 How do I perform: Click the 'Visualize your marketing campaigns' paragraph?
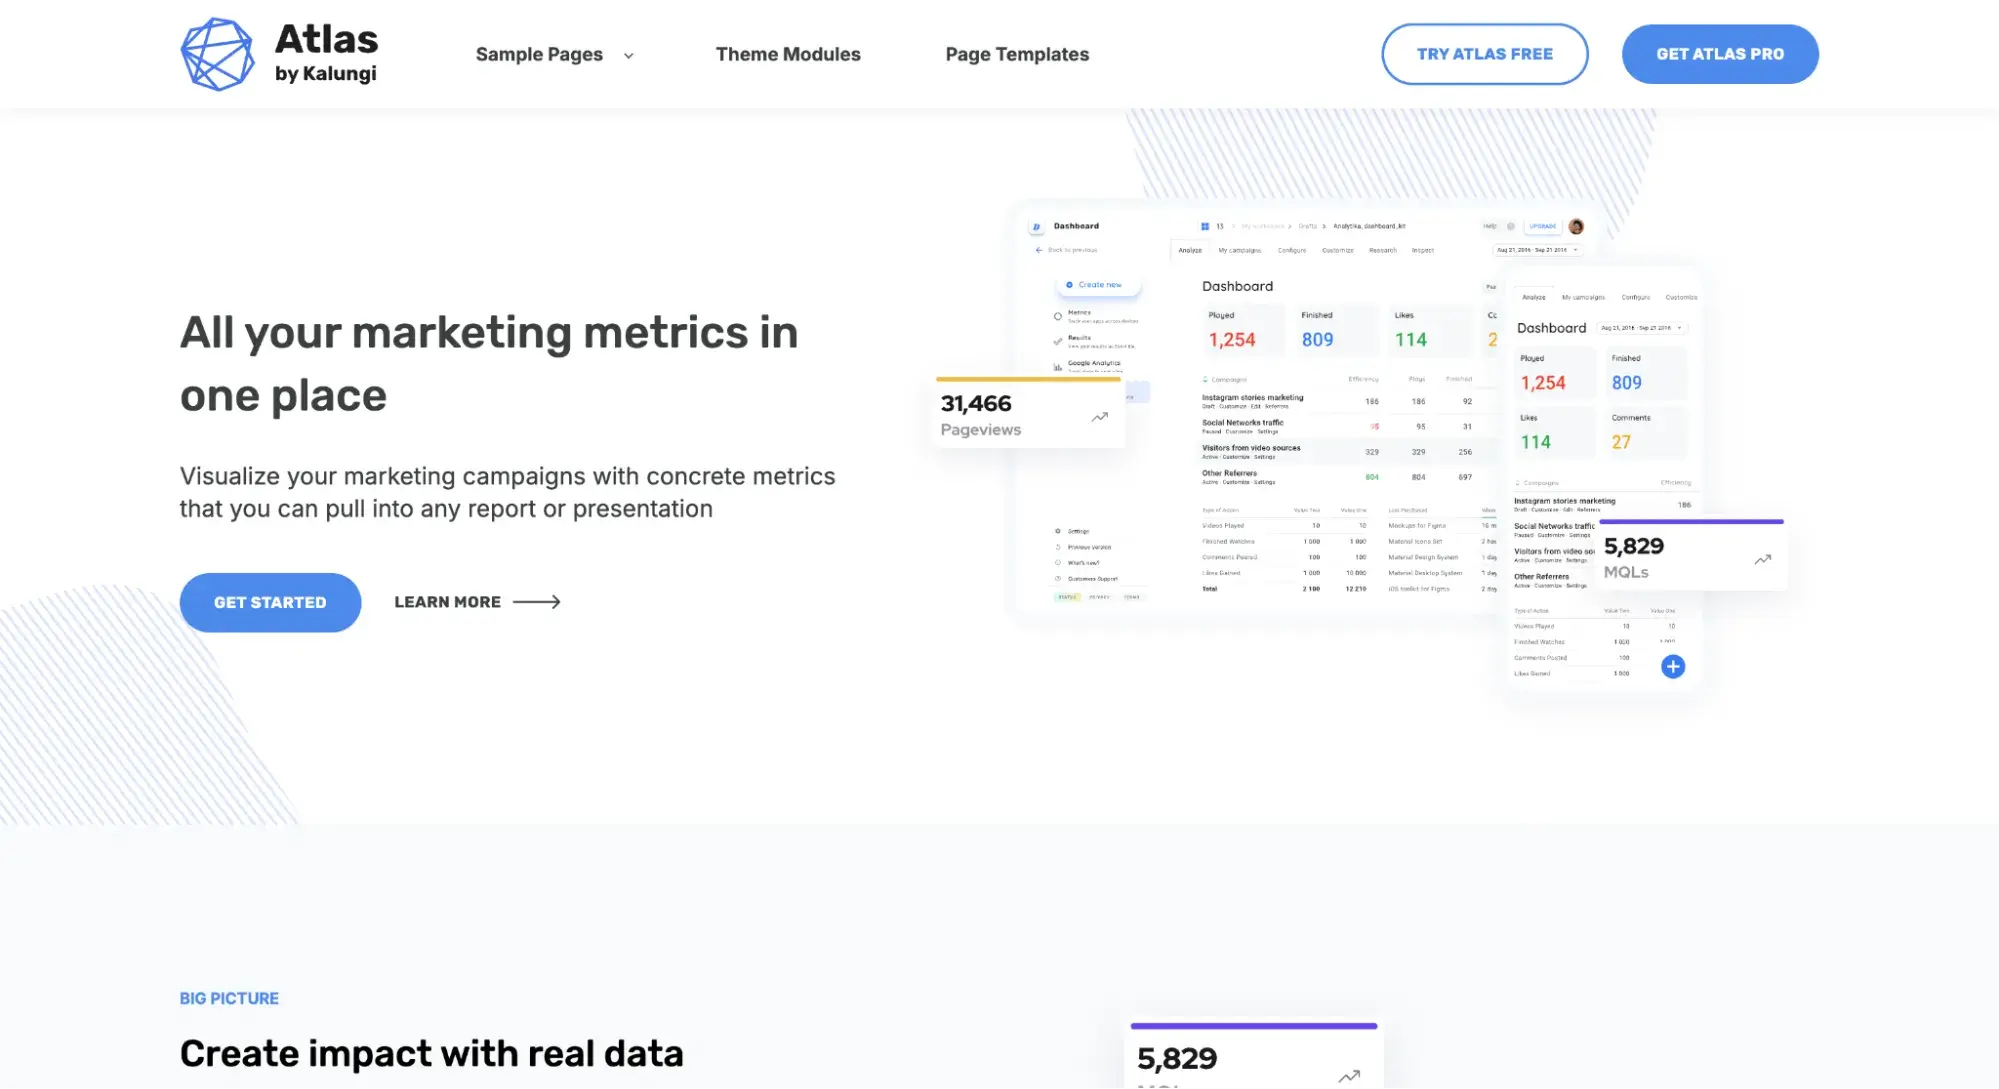click(507, 493)
